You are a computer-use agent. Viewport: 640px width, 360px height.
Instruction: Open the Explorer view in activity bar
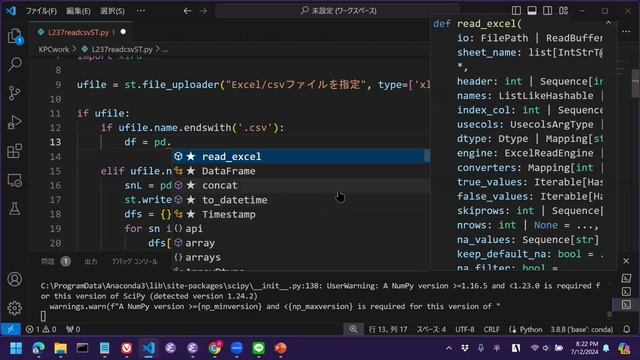[x=15, y=36]
